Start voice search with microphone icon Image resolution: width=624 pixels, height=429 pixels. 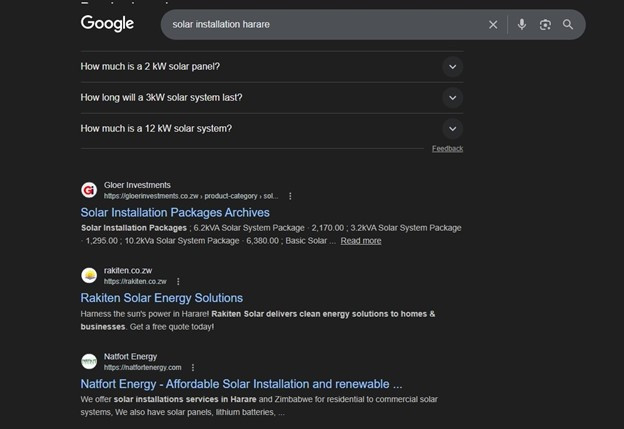point(521,24)
